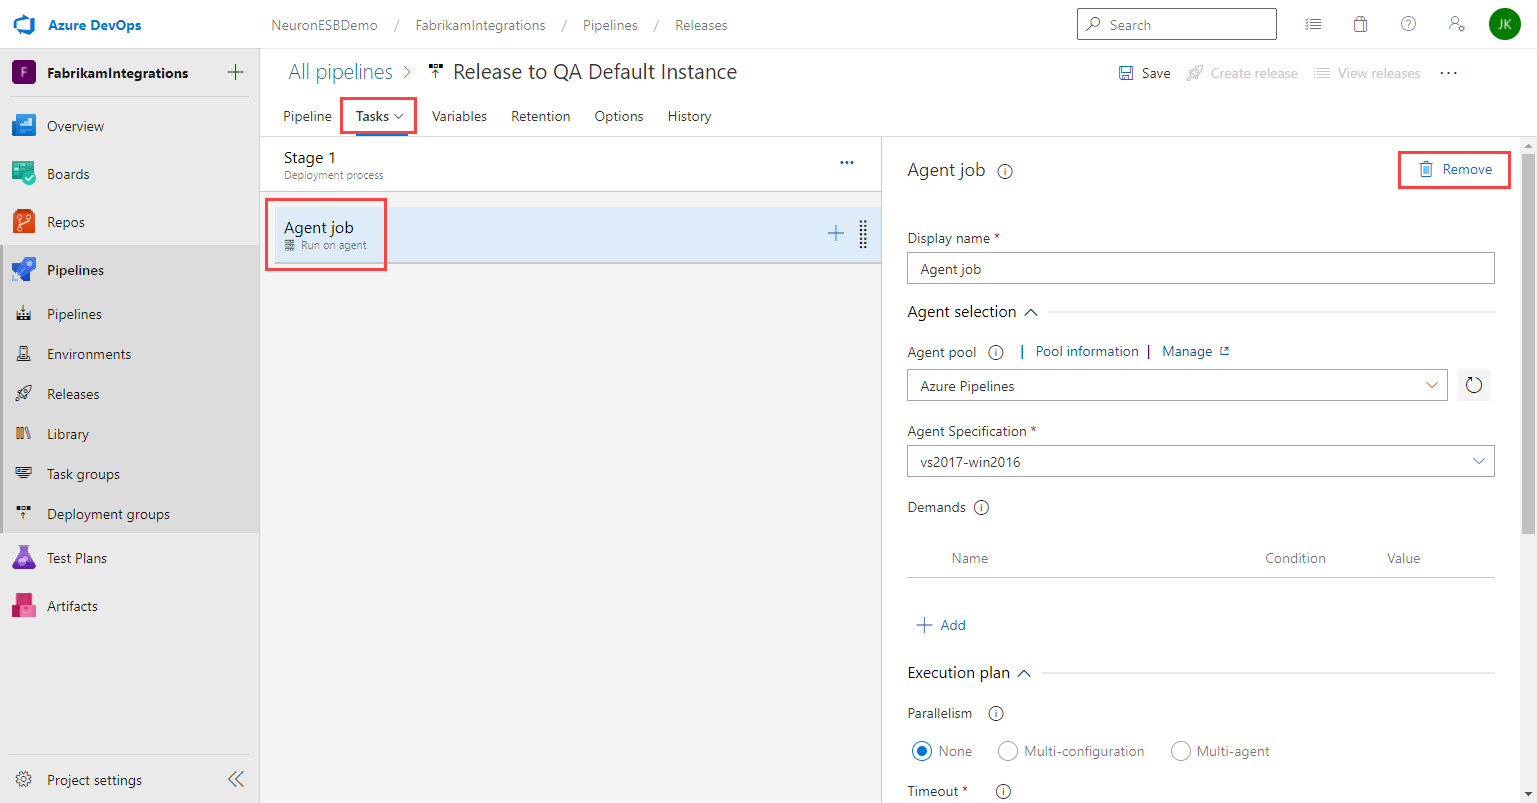
Task: Switch to Variables tab
Action: tap(459, 116)
